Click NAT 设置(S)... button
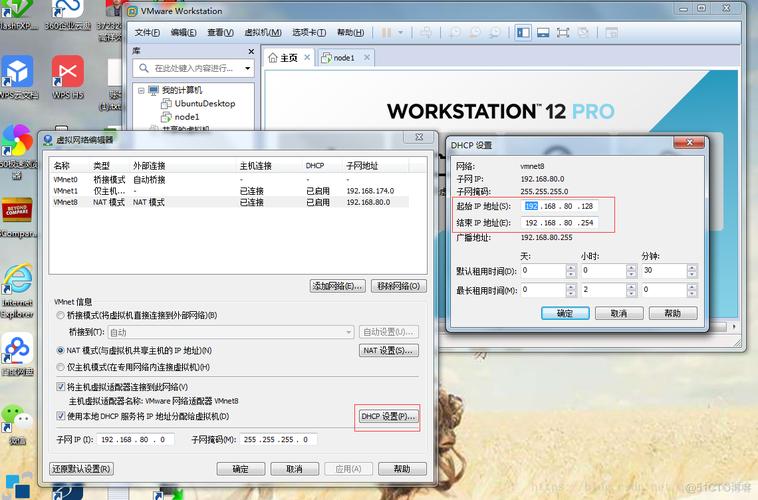Image resolution: width=758 pixels, height=500 pixels. (389, 350)
